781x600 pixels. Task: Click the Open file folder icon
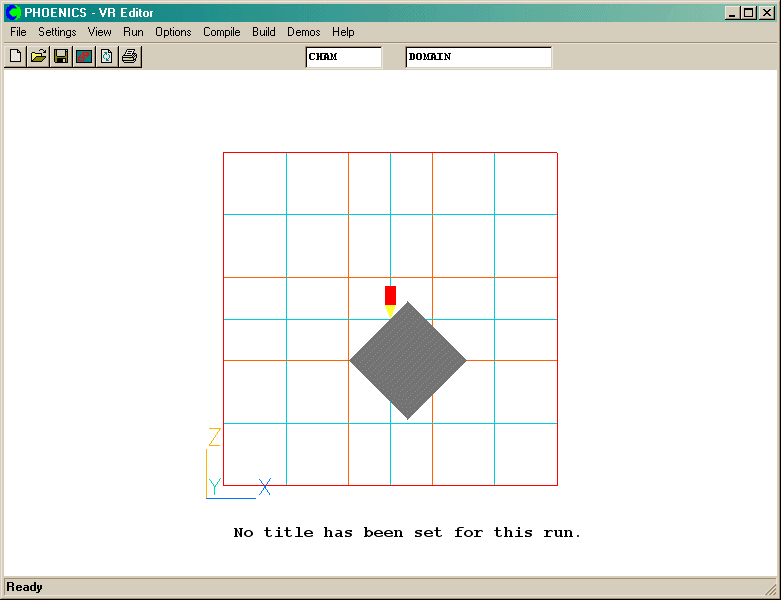click(x=38, y=57)
